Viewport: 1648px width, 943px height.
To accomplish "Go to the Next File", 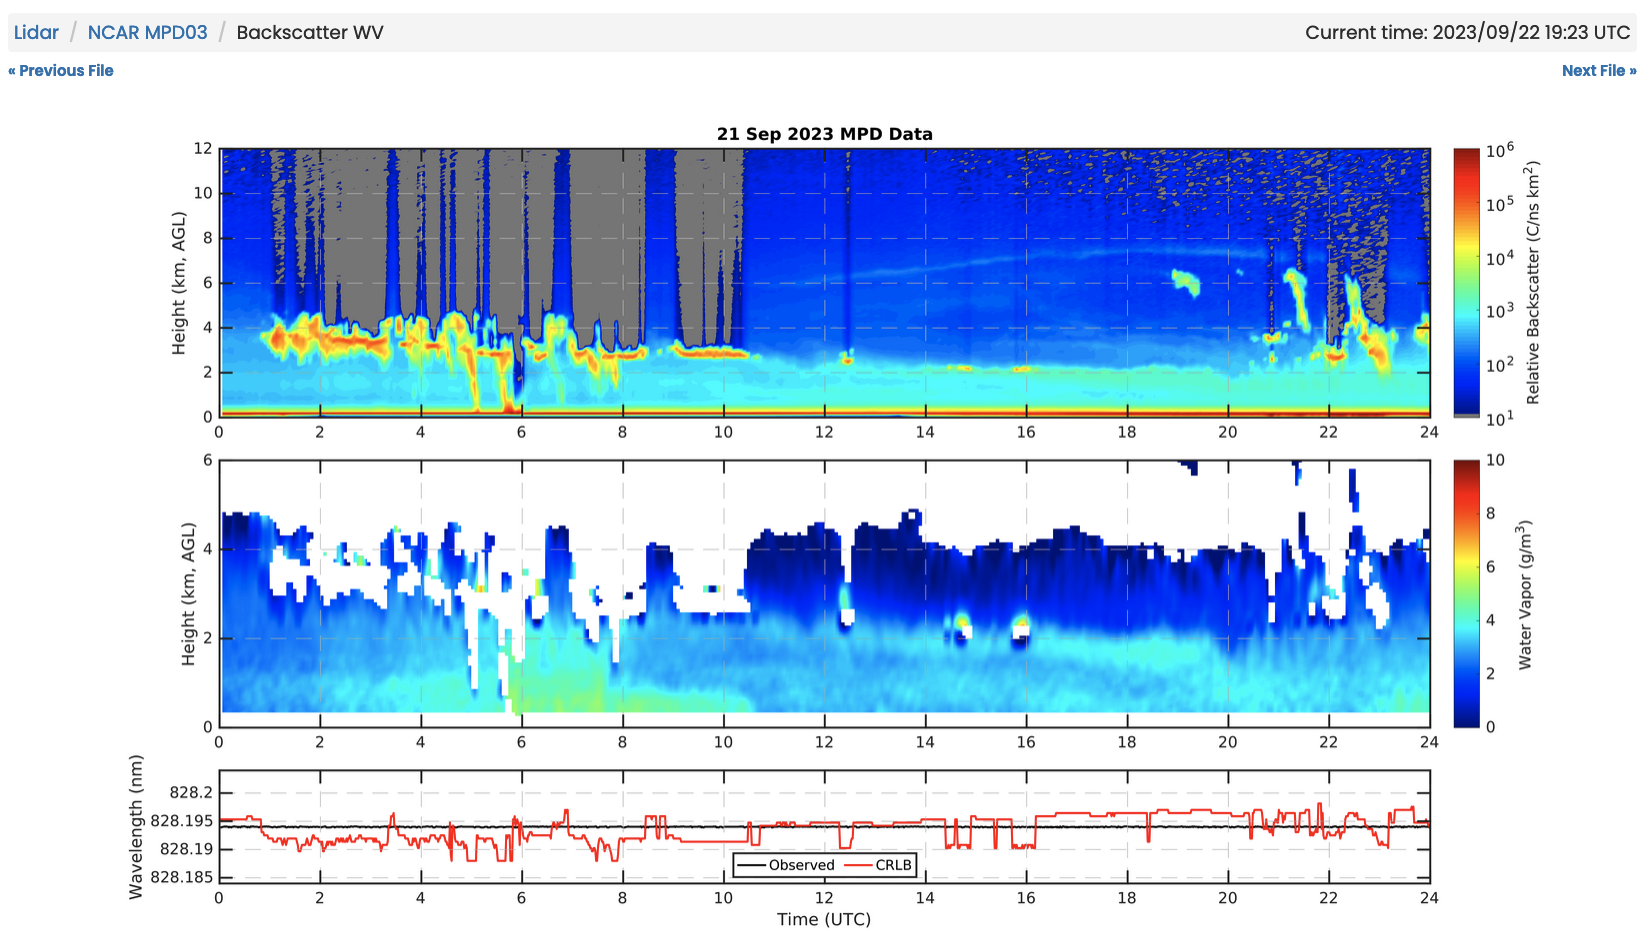I will pyautogui.click(x=1598, y=71).
